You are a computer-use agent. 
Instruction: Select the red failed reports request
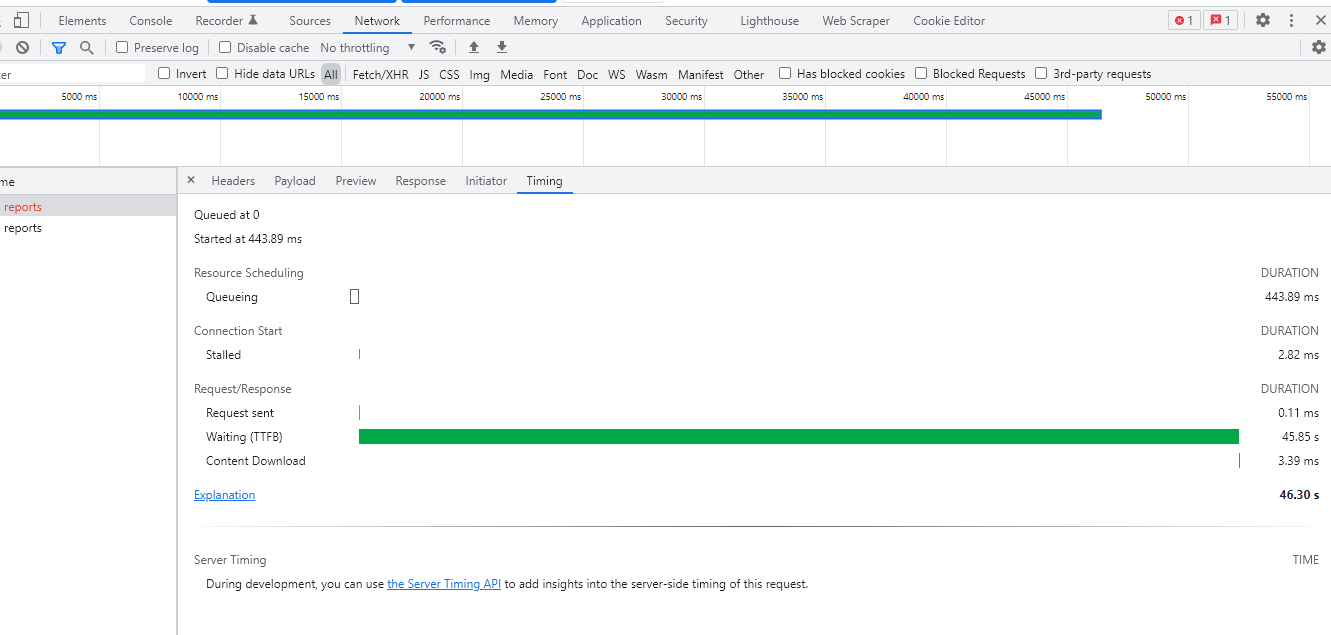pyautogui.click(x=88, y=207)
